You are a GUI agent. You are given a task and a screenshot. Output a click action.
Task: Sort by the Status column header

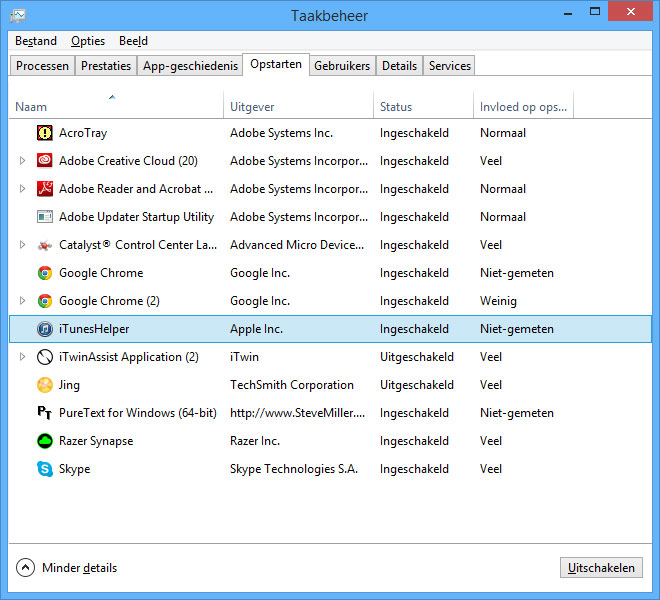pos(423,107)
